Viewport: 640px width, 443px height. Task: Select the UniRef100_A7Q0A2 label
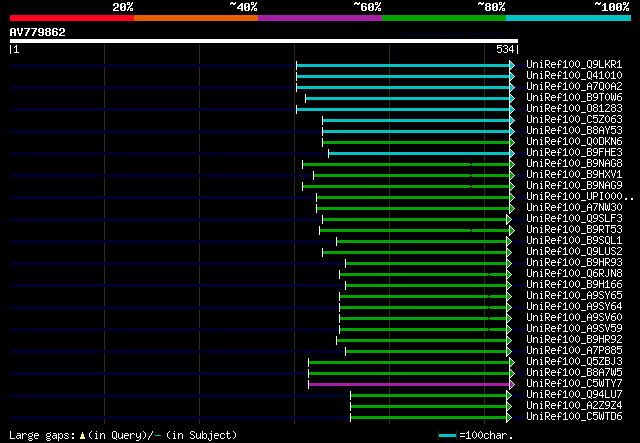(574, 87)
